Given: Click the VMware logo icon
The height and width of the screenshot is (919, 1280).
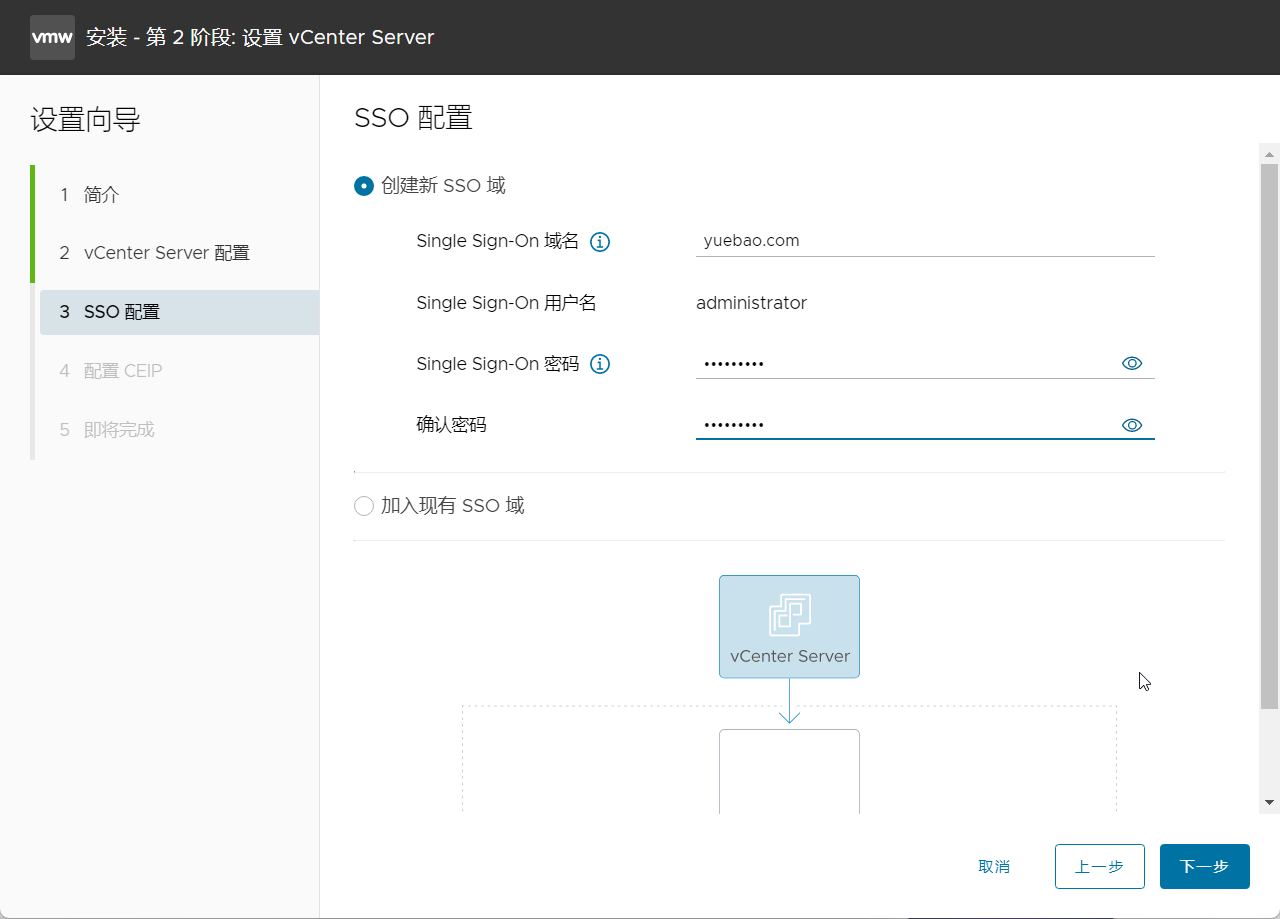Looking at the screenshot, I should pyautogui.click(x=52, y=37).
